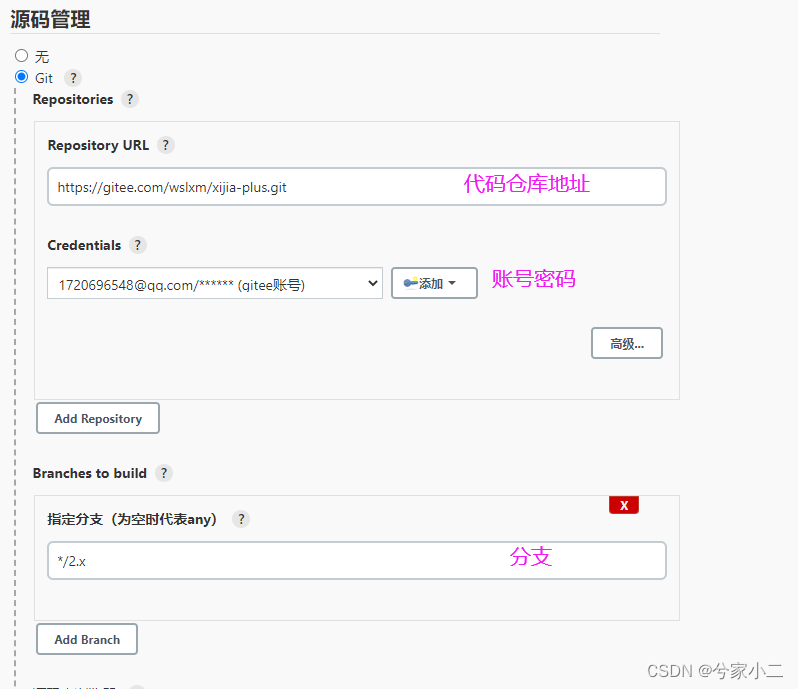This screenshot has height=689, width=798.
Task: Open help icon next to Branches to build
Action: (163, 473)
